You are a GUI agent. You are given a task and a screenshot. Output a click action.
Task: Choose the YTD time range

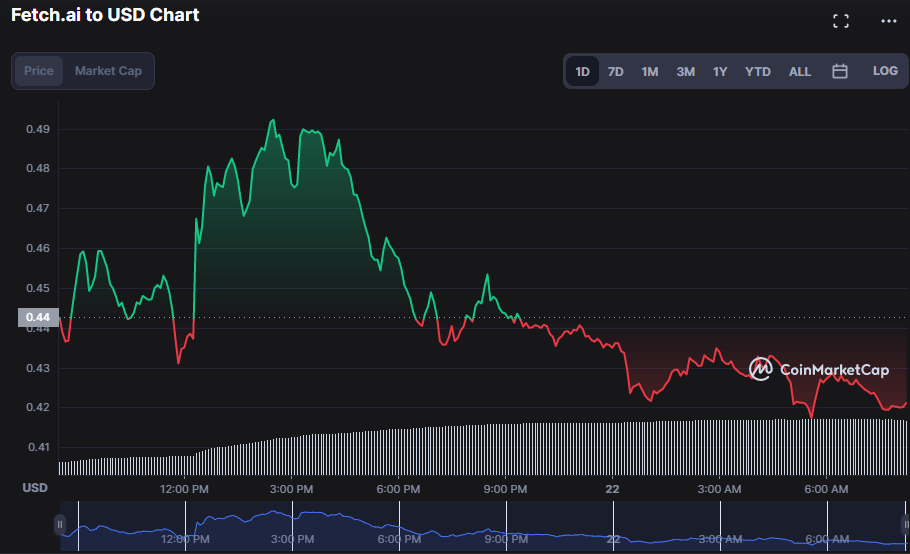[758, 71]
